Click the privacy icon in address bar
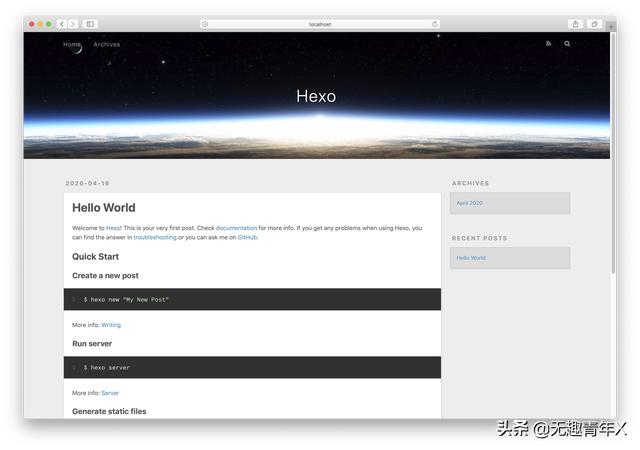Viewport: 640px width, 450px height. pyautogui.click(x=205, y=24)
